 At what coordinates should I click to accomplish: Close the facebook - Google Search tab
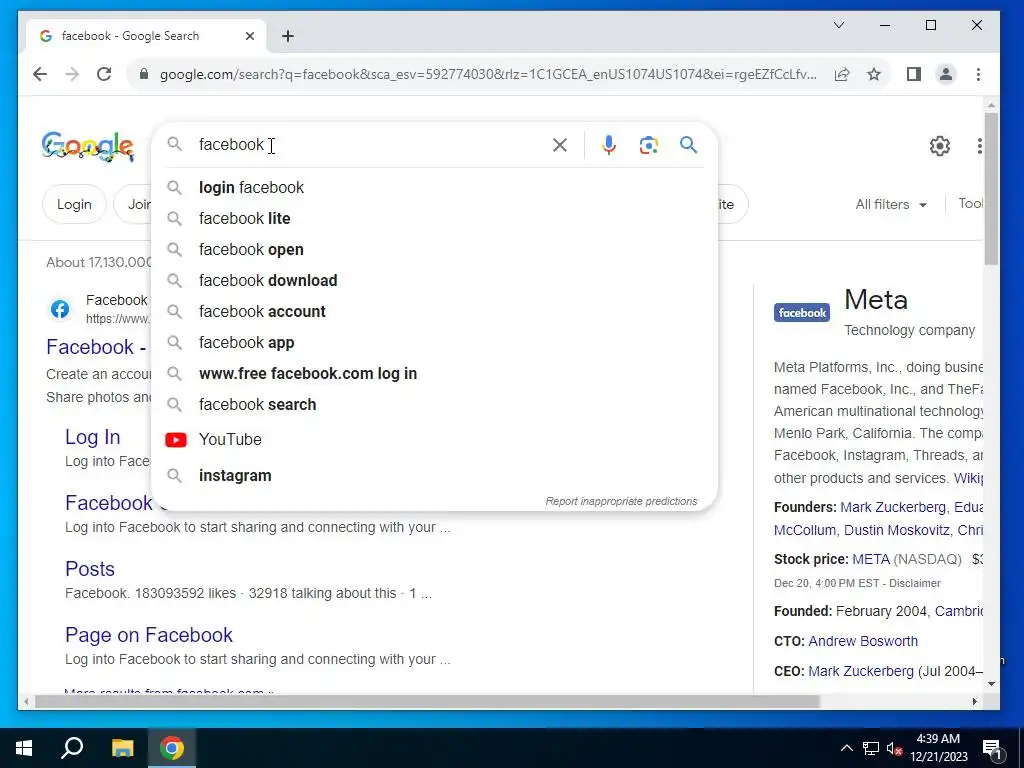click(249, 36)
